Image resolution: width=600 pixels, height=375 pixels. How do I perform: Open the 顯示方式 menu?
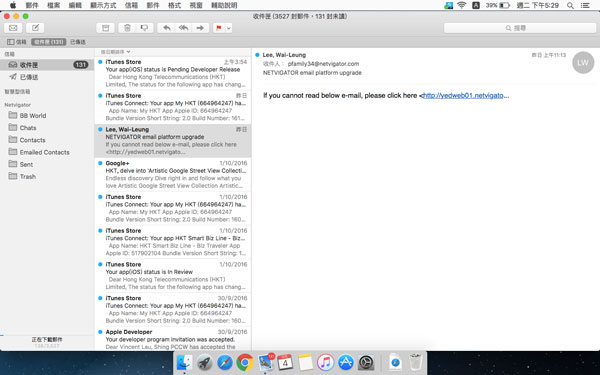click(x=103, y=5)
